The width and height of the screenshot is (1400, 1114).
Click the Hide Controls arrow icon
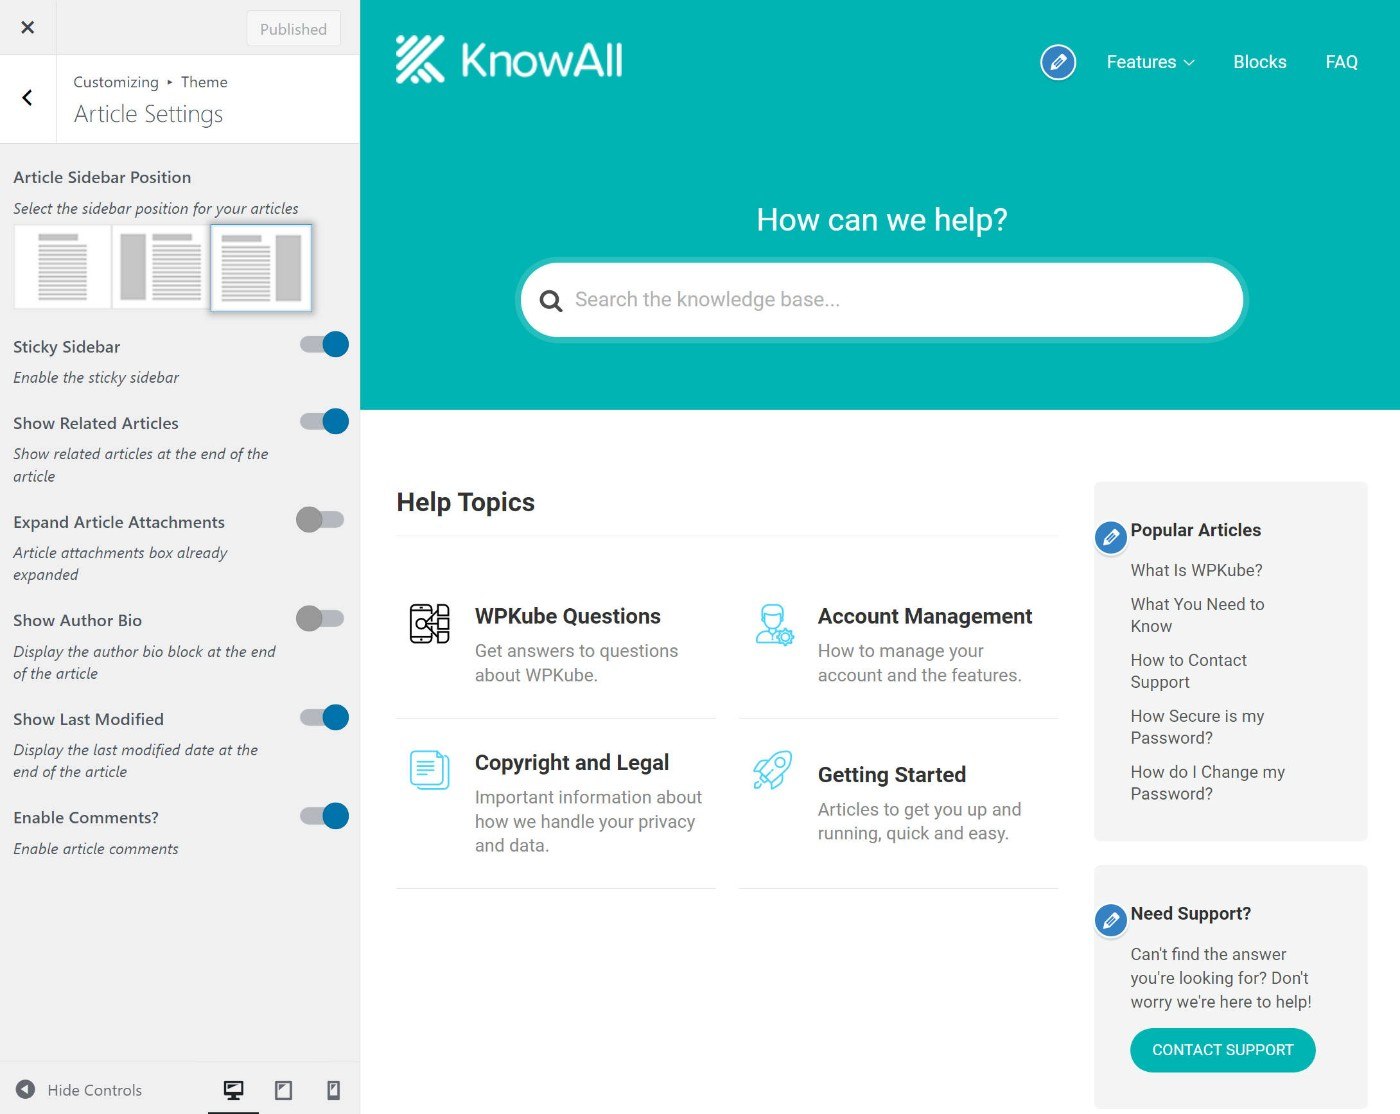click(x=26, y=1090)
